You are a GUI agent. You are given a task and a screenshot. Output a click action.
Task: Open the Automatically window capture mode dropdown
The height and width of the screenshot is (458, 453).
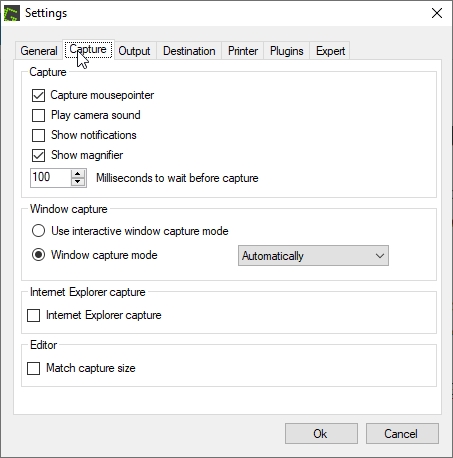[313, 256]
